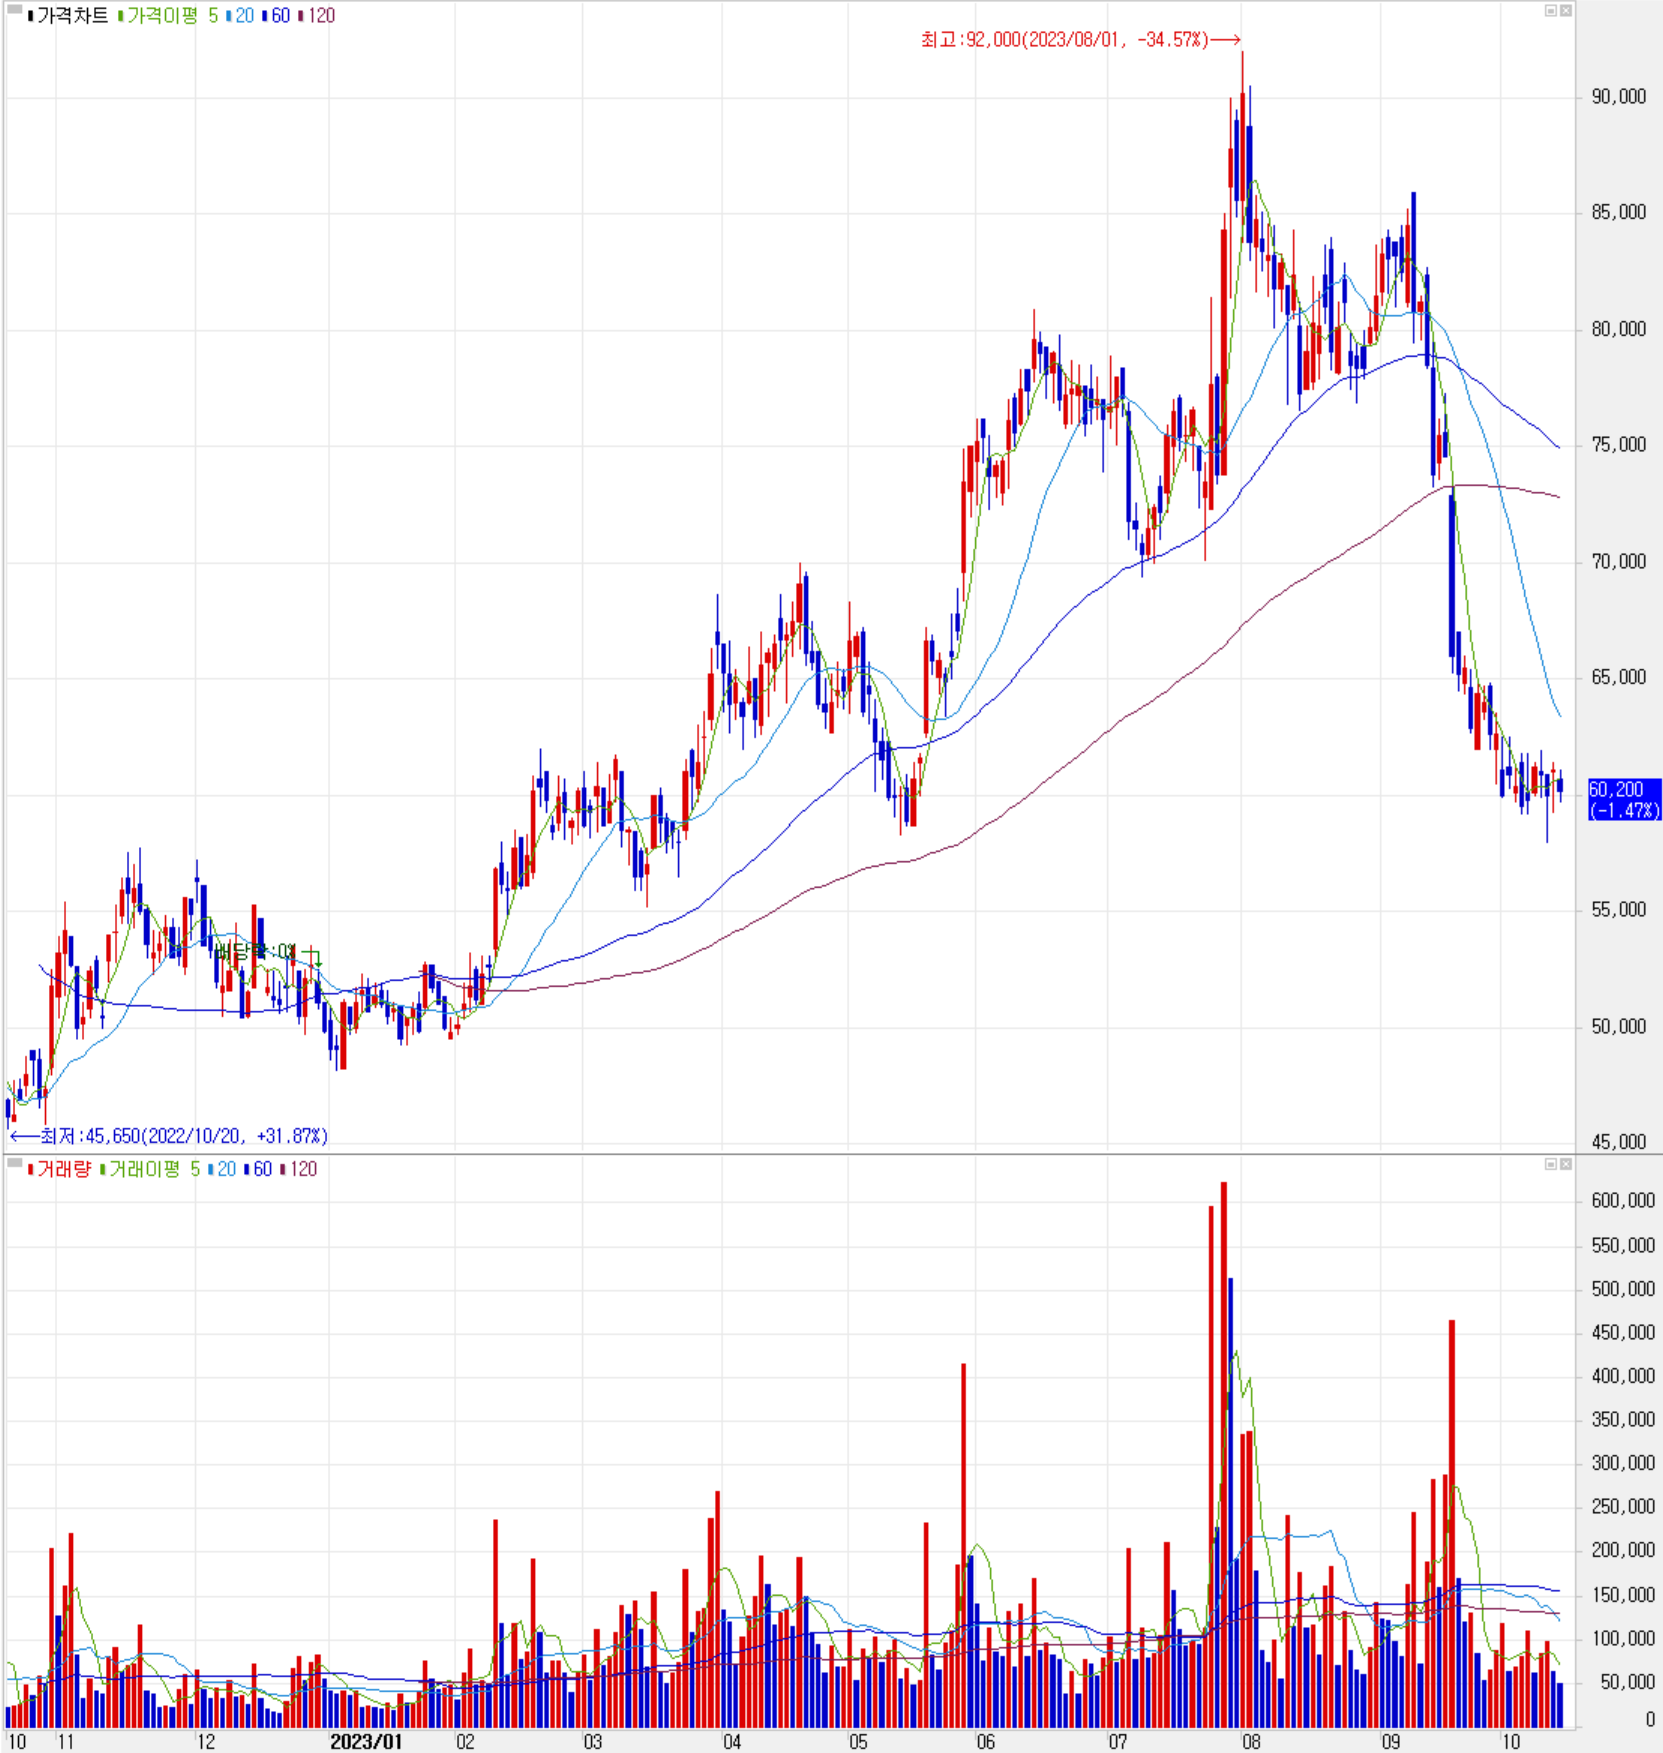Maximize the price chart panel
The height and width of the screenshot is (1753, 1663).
point(1551,11)
